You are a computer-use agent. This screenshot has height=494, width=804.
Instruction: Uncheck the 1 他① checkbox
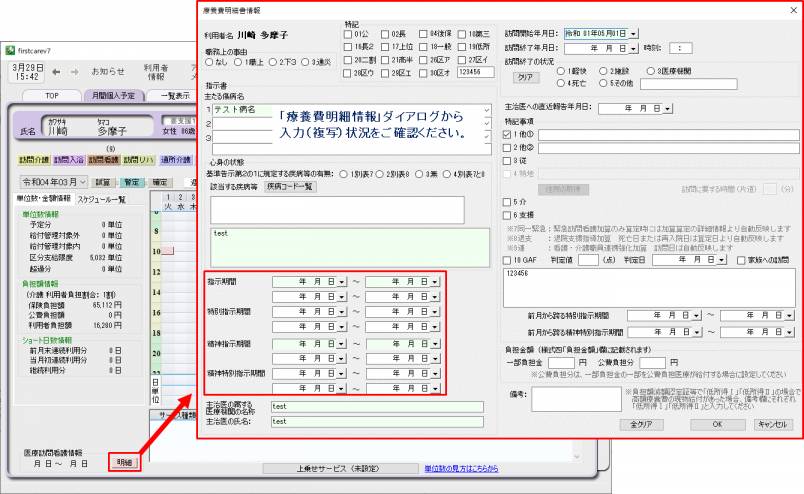coord(507,132)
